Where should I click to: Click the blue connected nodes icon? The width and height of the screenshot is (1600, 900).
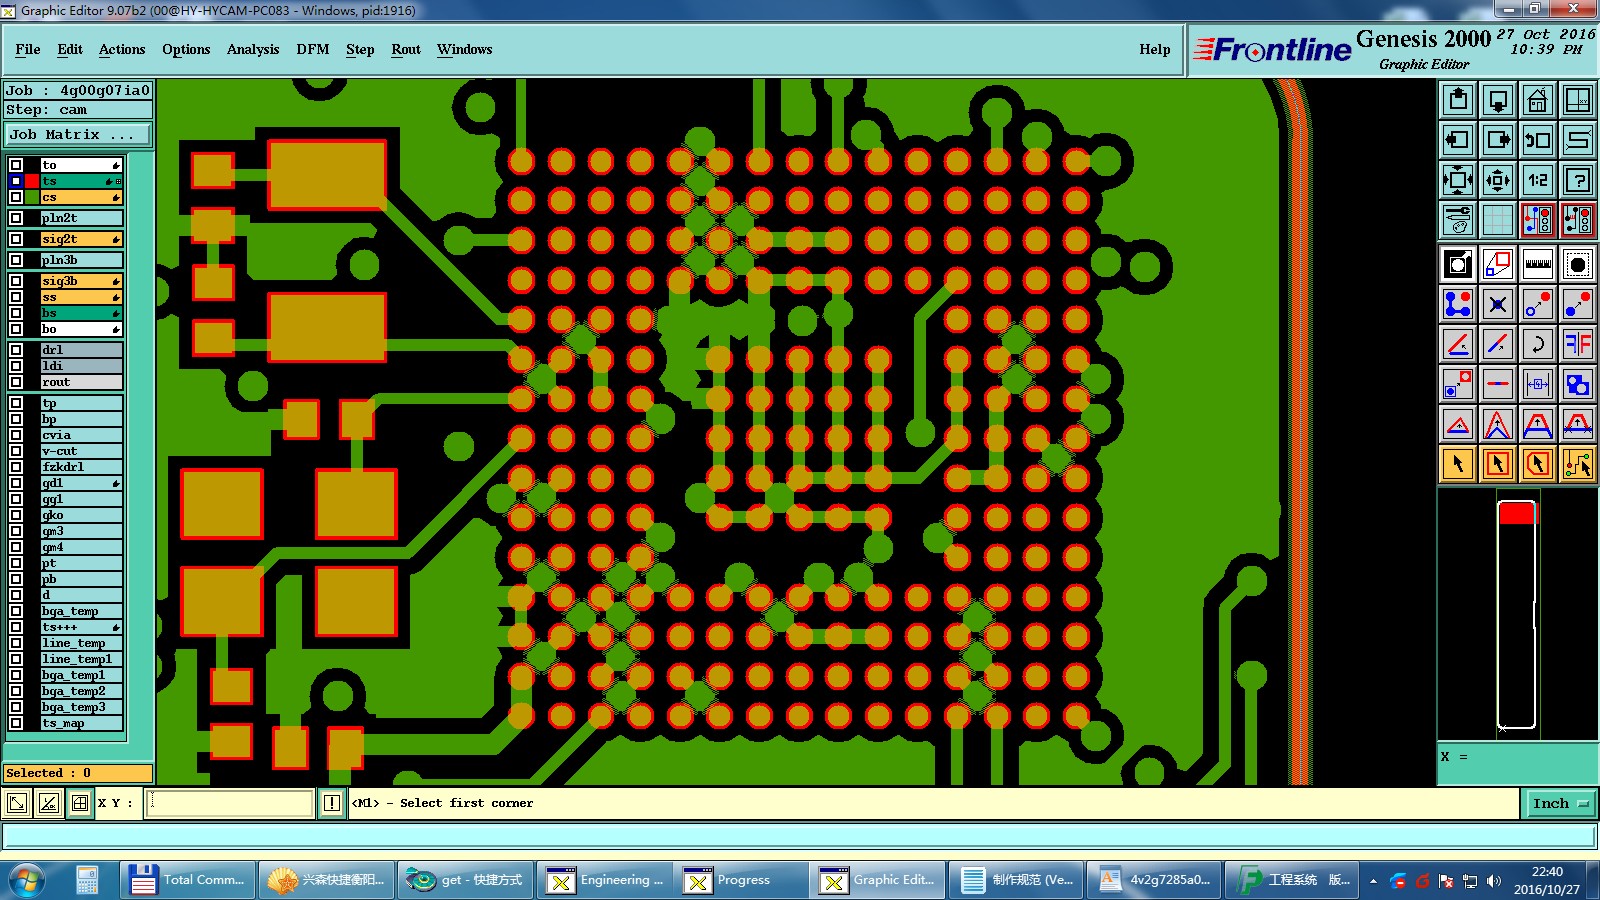[1458, 304]
